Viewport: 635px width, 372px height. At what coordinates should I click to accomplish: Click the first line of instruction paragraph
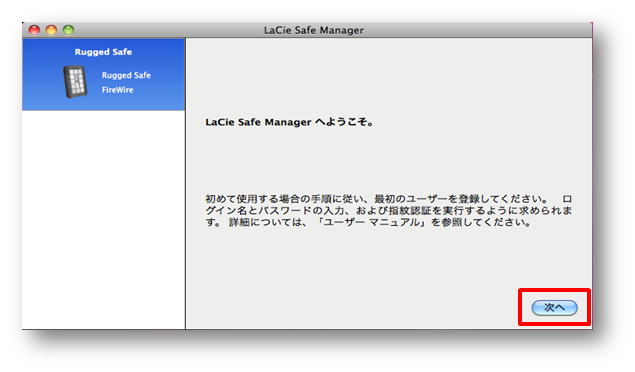[389, 199]
